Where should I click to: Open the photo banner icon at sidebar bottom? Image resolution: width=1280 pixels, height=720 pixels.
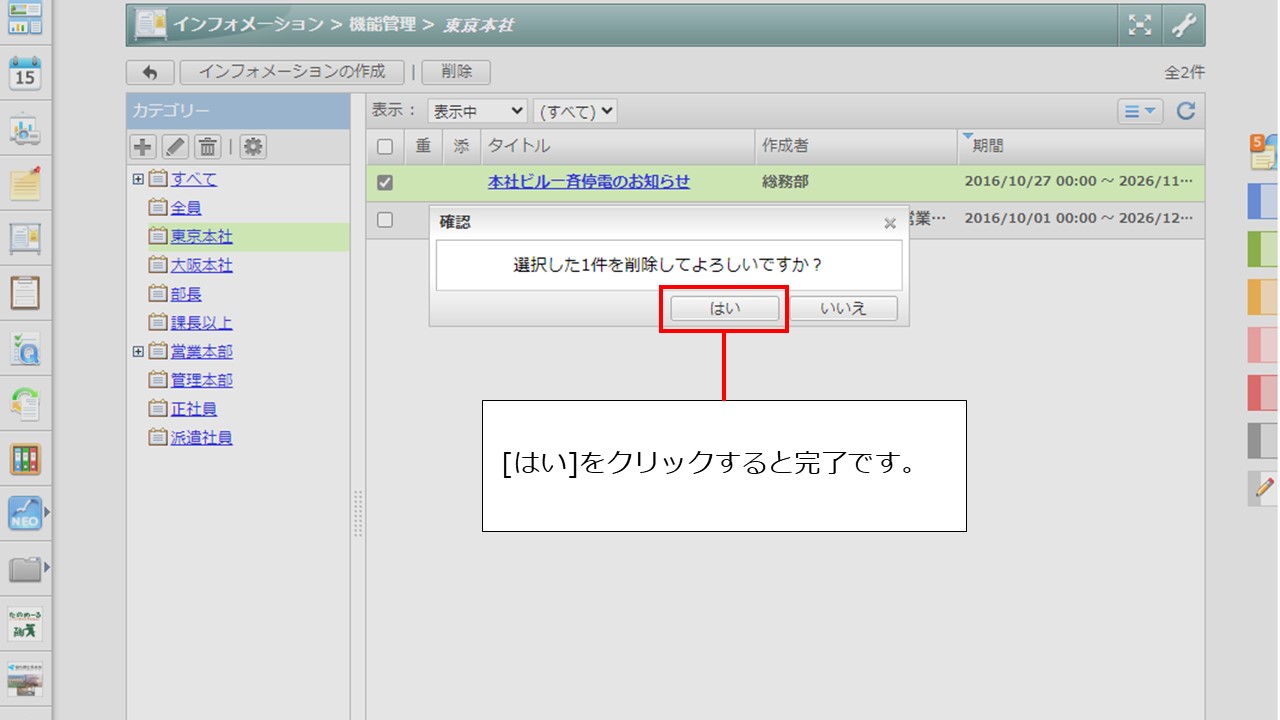point(25,679)
